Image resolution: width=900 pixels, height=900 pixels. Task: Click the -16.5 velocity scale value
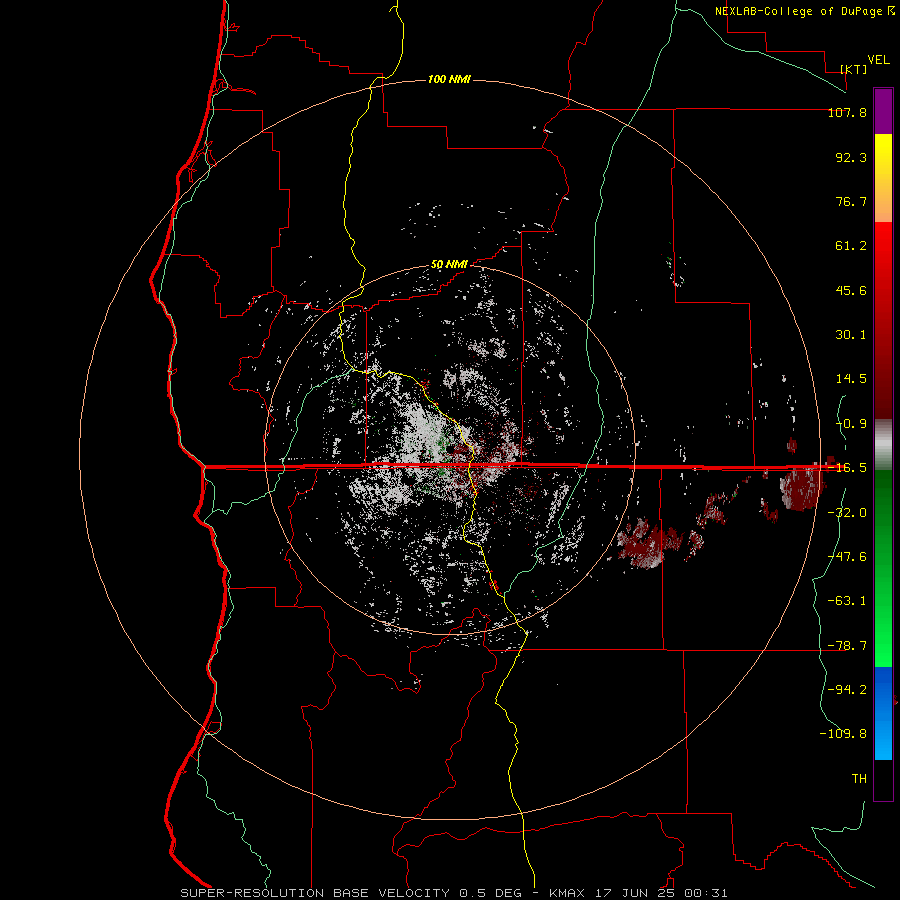click(x=847, y=468)
